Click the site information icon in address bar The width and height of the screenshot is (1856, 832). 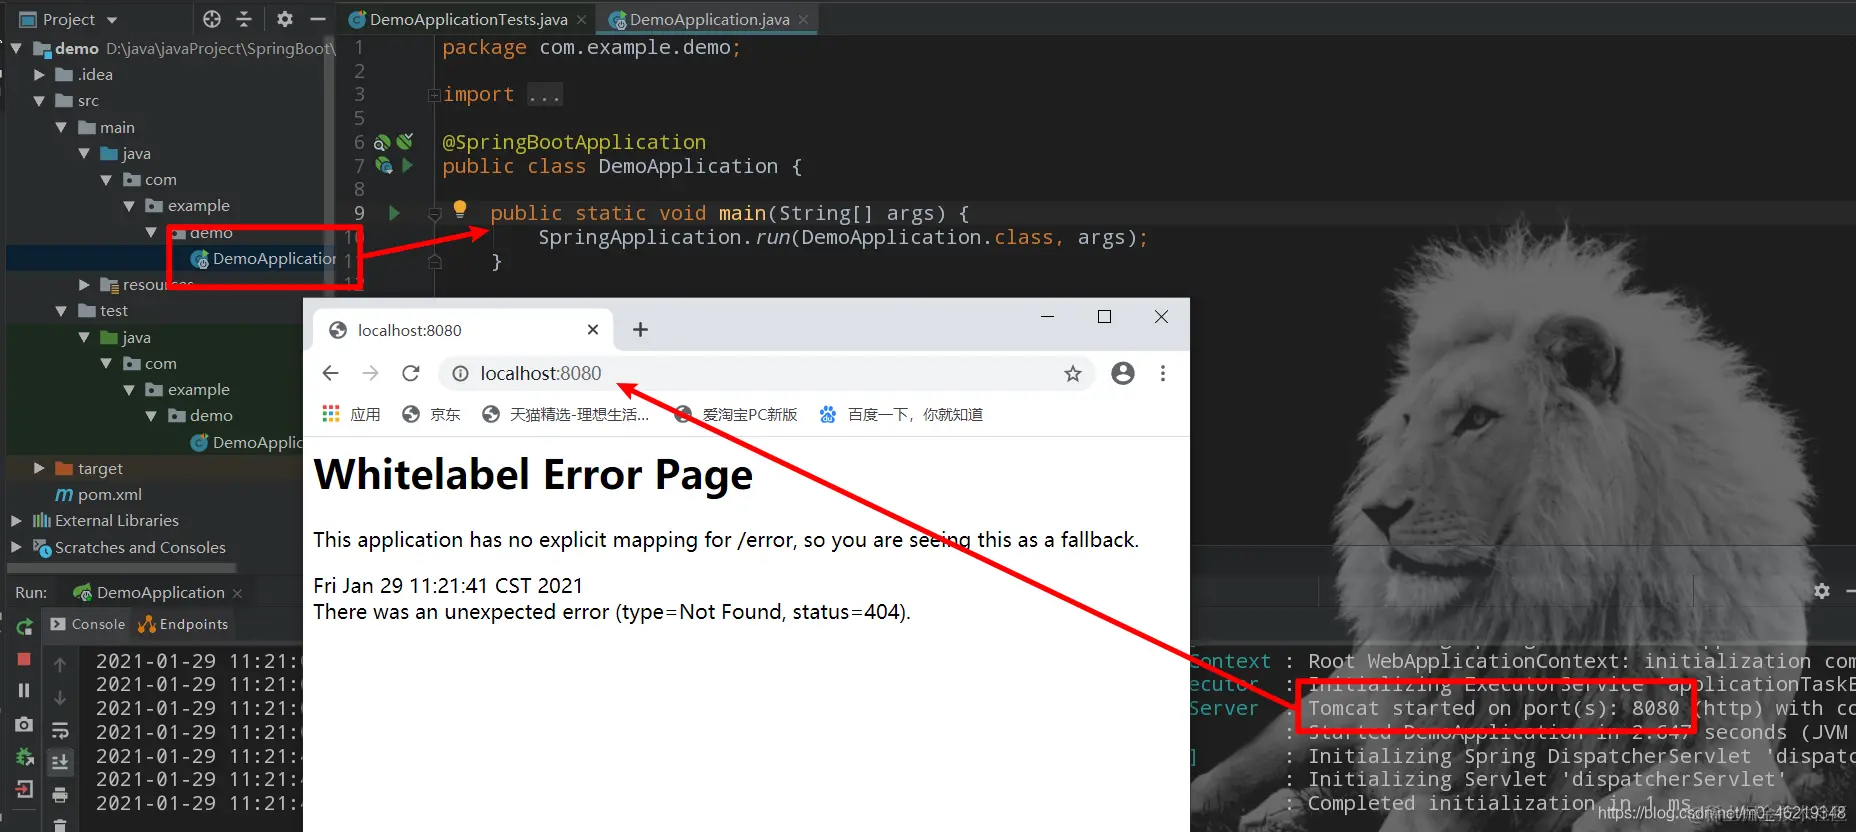coord(460,373)
